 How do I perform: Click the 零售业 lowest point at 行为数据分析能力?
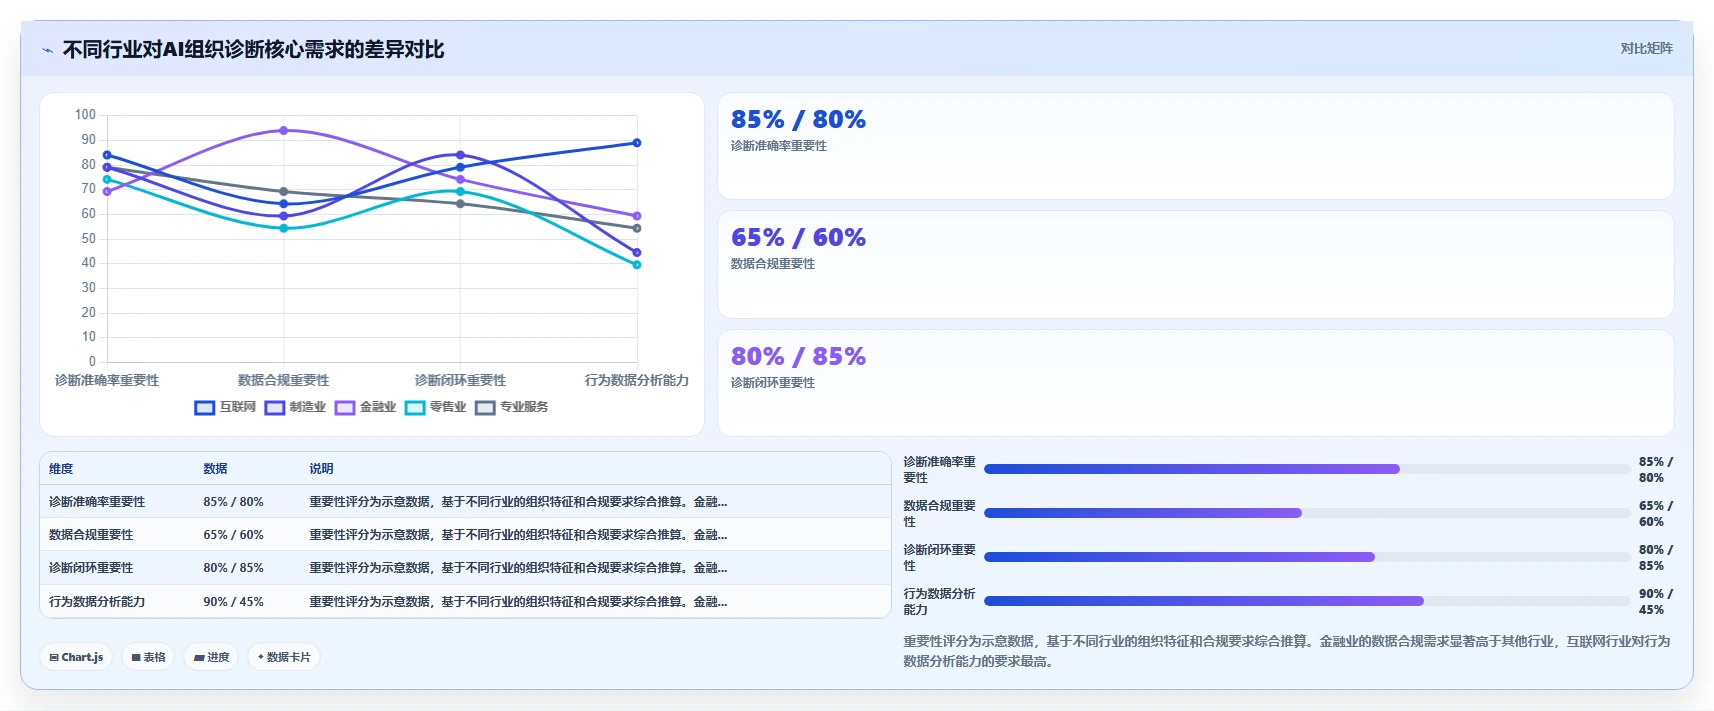click(x=637, y=265)
